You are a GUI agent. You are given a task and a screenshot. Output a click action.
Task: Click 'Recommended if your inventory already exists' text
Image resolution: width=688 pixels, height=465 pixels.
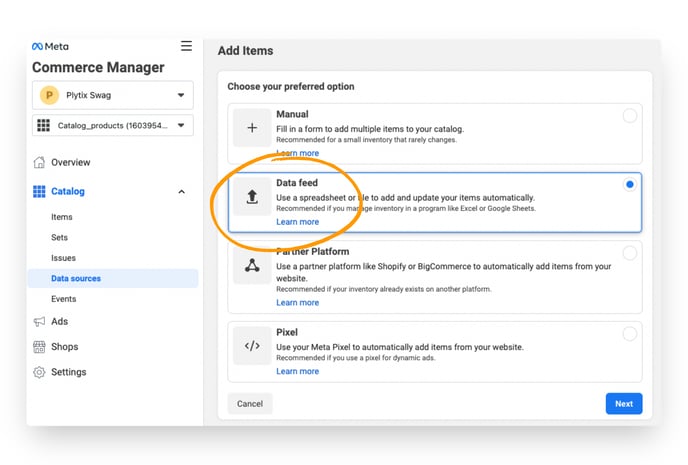click(x=383, y=289)
